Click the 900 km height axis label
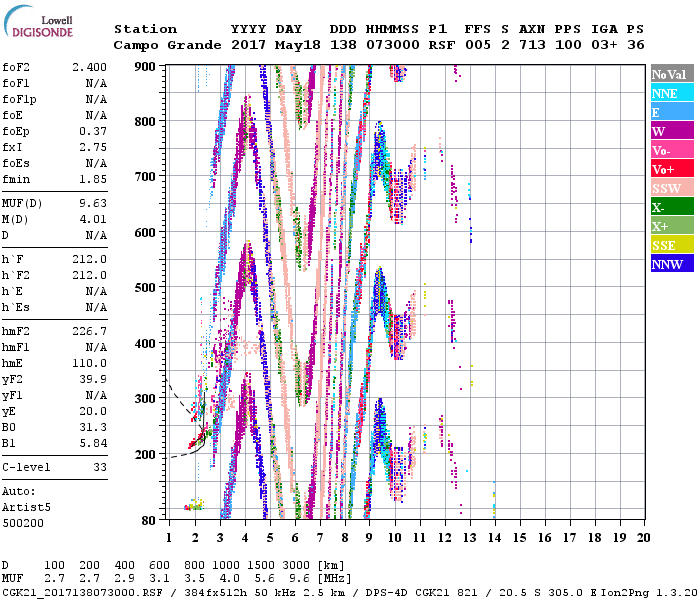The width and height of the screenshot is (700, 600). [x=148, y=66]
